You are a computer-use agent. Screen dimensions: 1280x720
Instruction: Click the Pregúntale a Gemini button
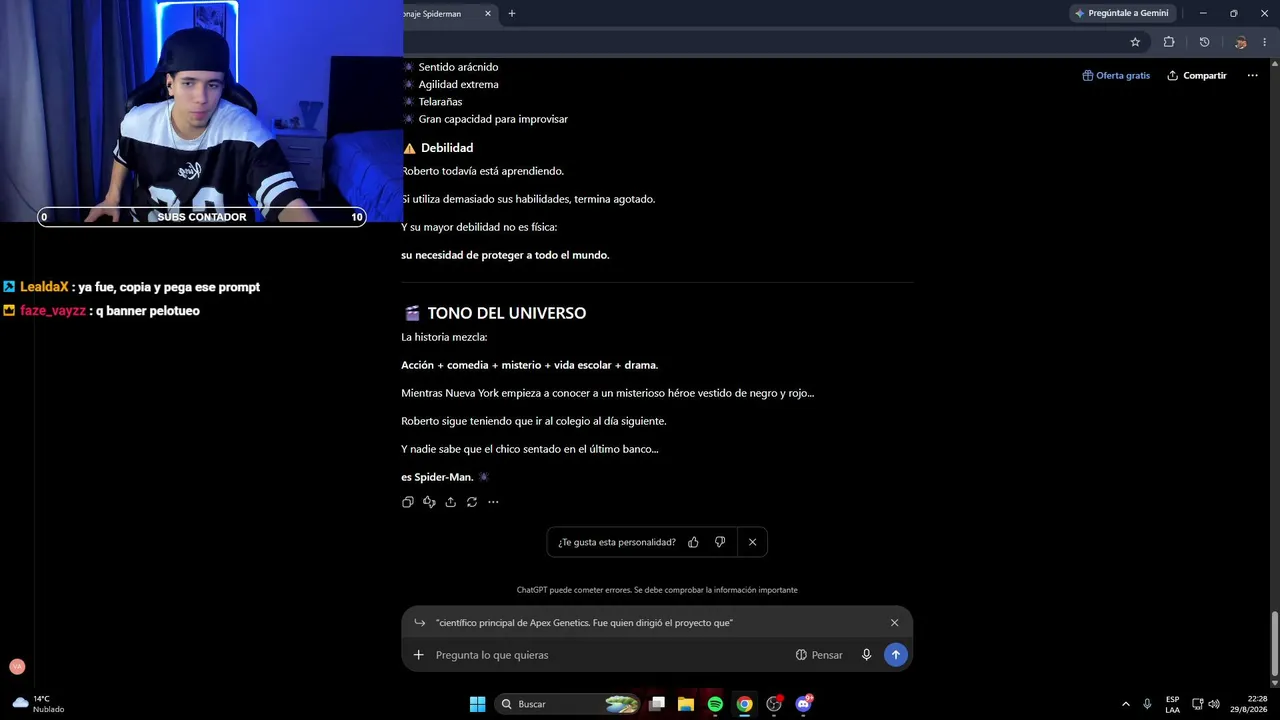click(x=1121, y=13)
